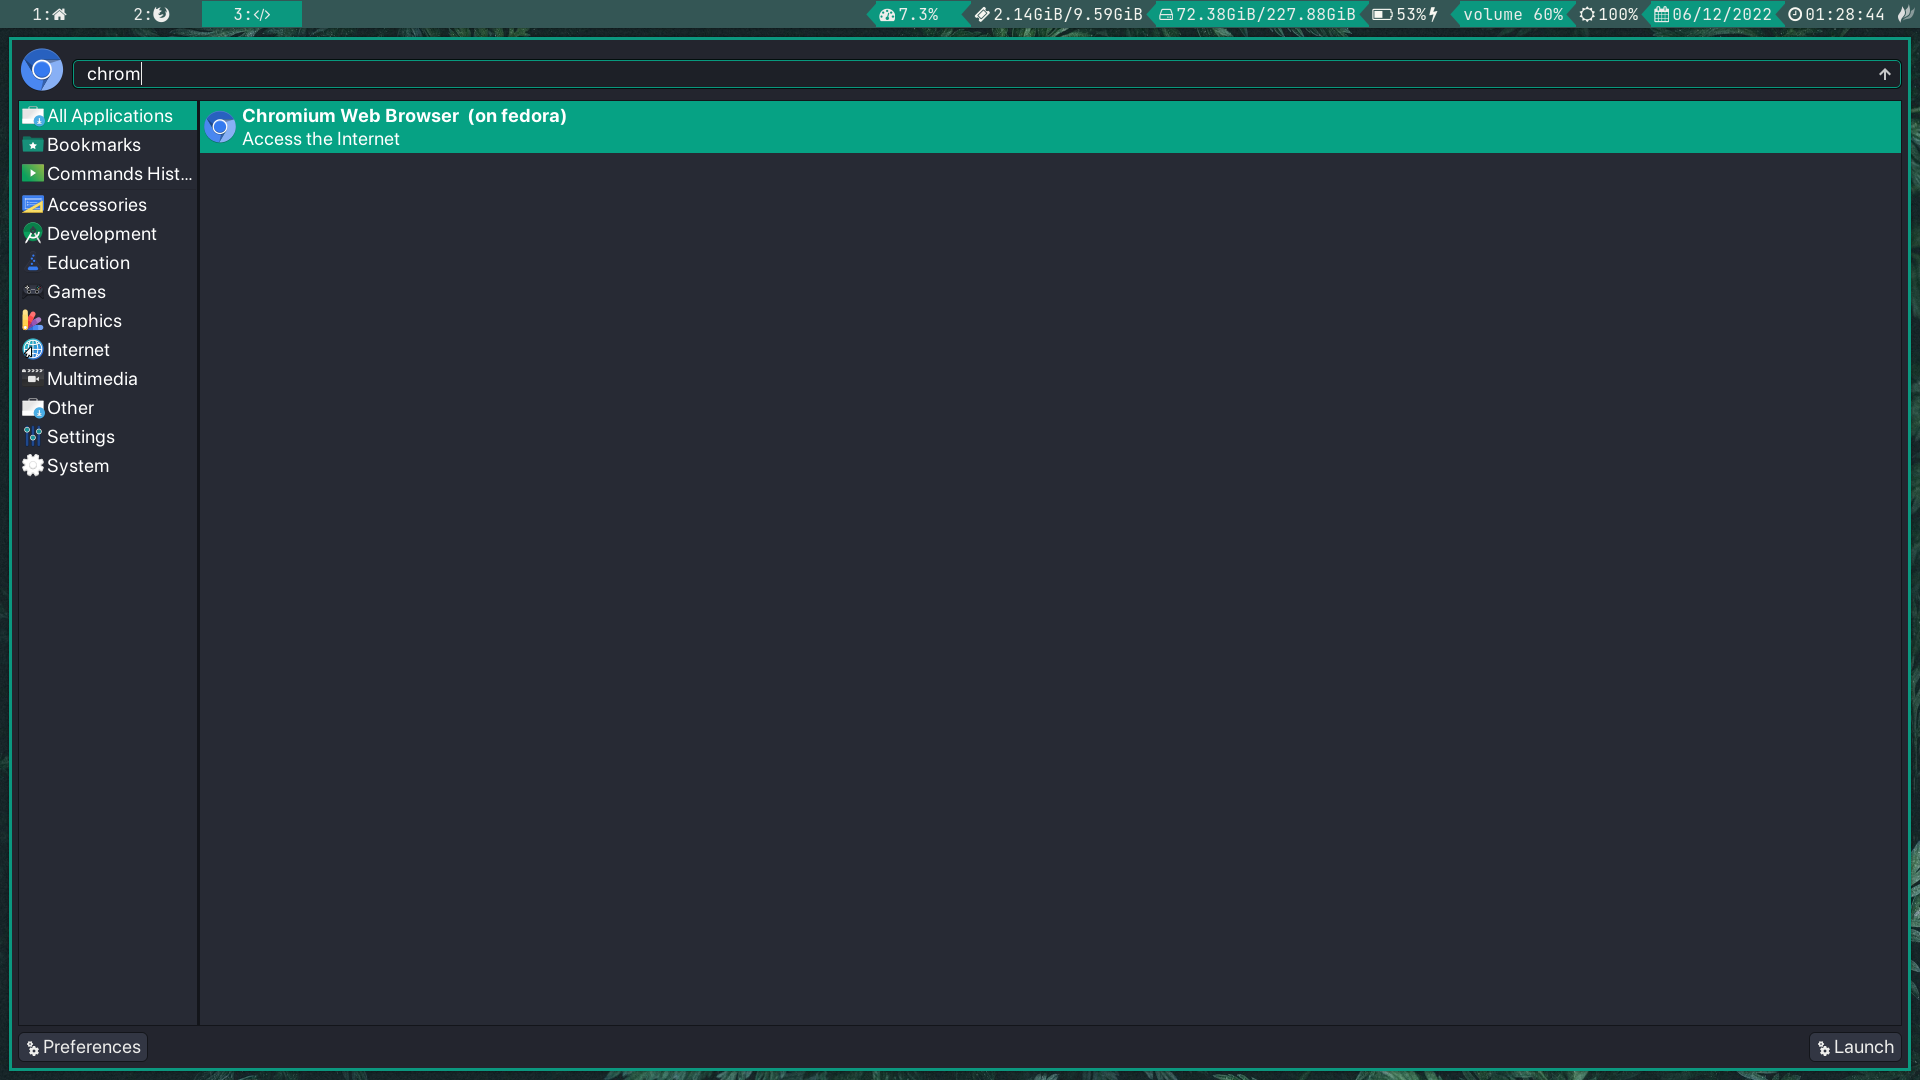Open the Graphics category icon

click(33, 321)
